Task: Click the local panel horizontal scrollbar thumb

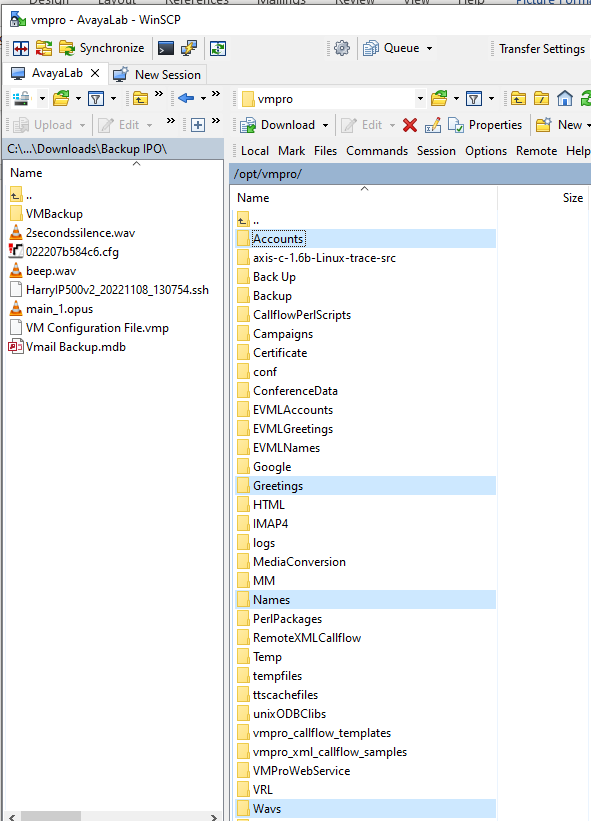Action: [x=51, y=816]
